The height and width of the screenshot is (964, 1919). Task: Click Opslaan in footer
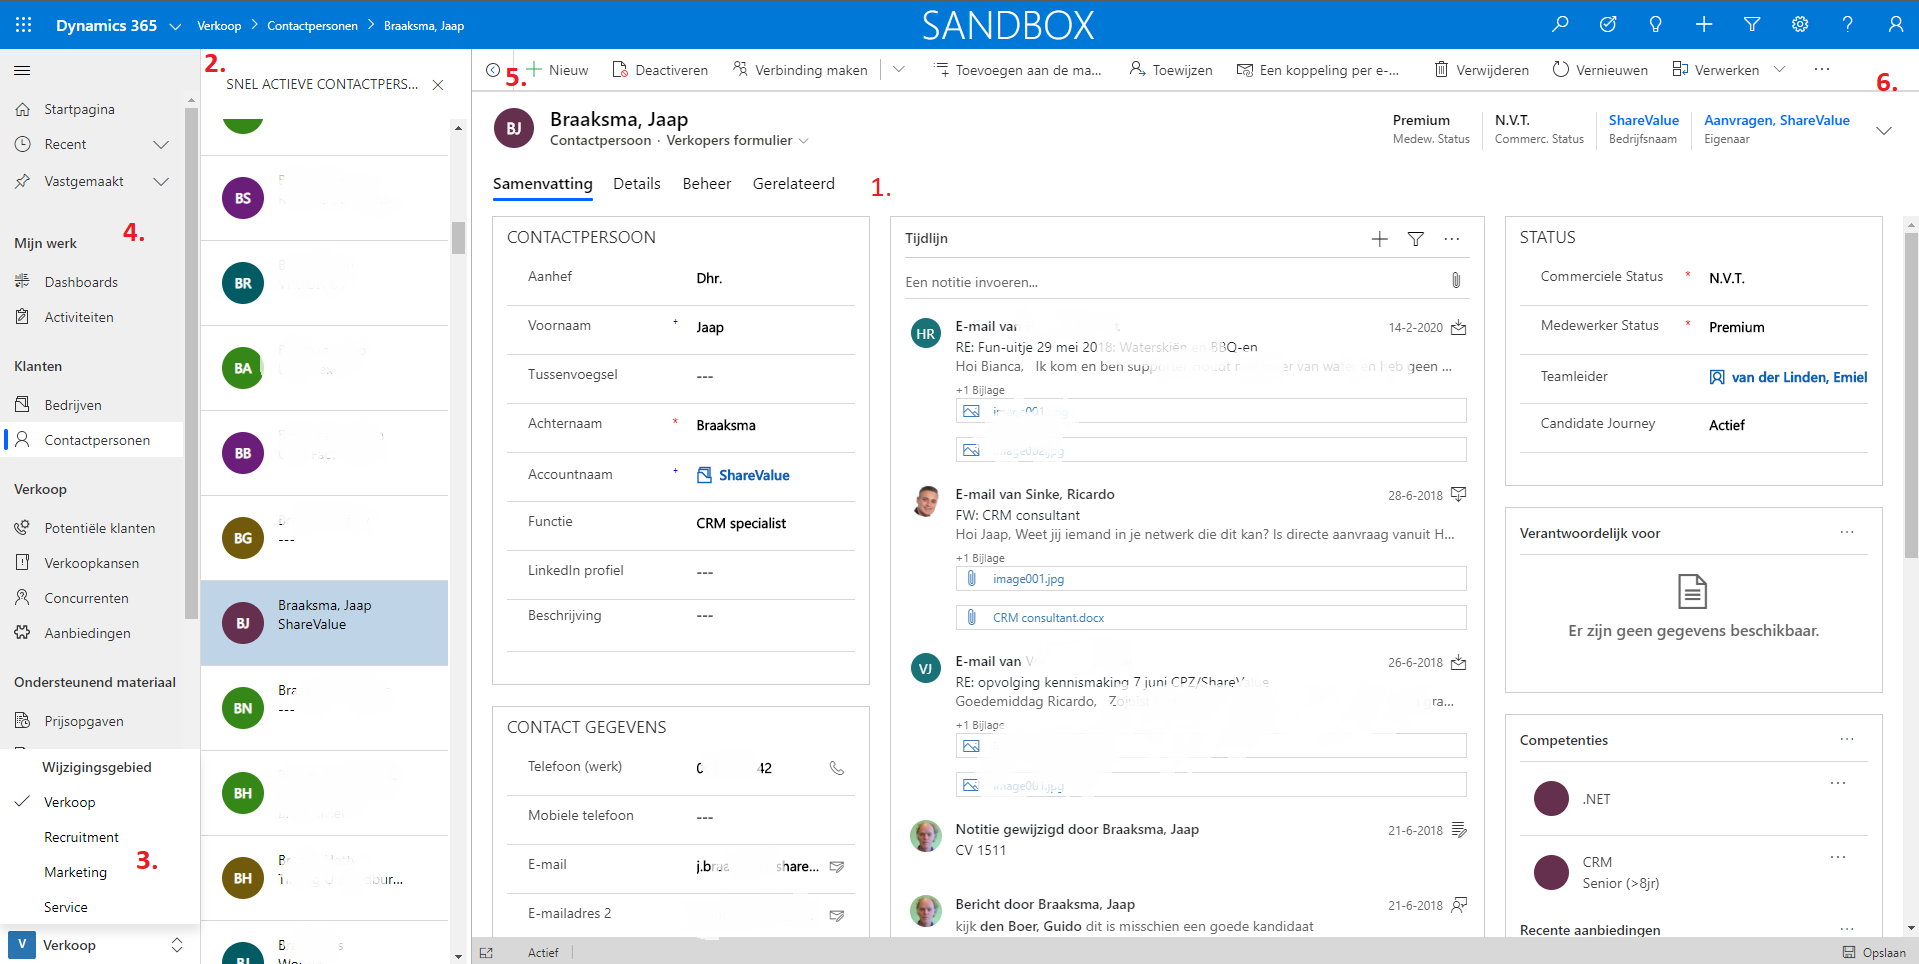click(1875, 953)
